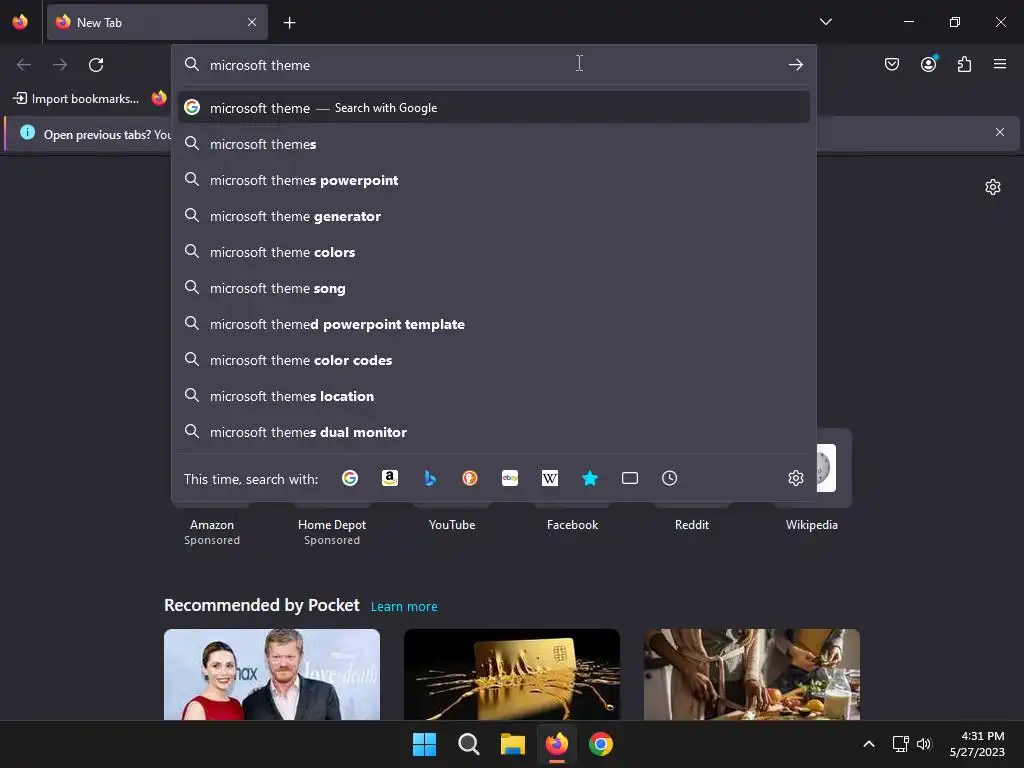Expand the list all tabs chevron
1024x768 pixels.
pyautogui.click(x=825, y=22)
